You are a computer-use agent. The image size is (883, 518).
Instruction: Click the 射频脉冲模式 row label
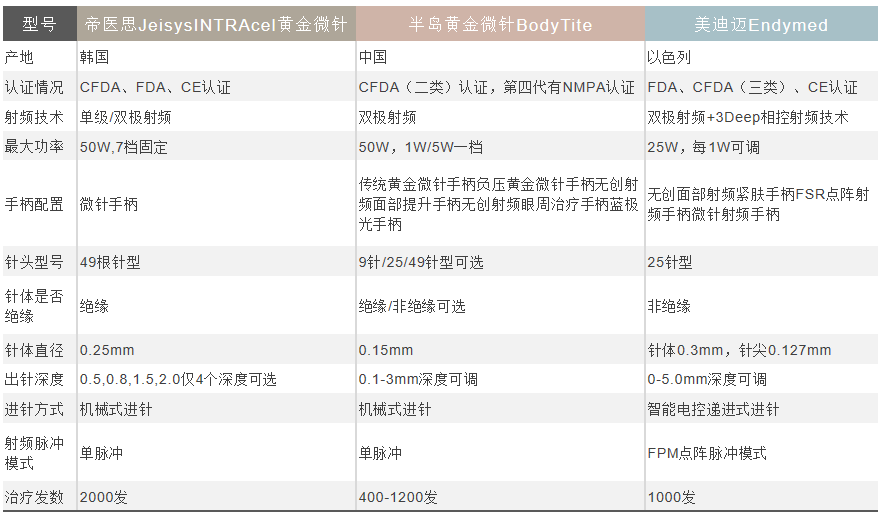(x=39, y=453)
